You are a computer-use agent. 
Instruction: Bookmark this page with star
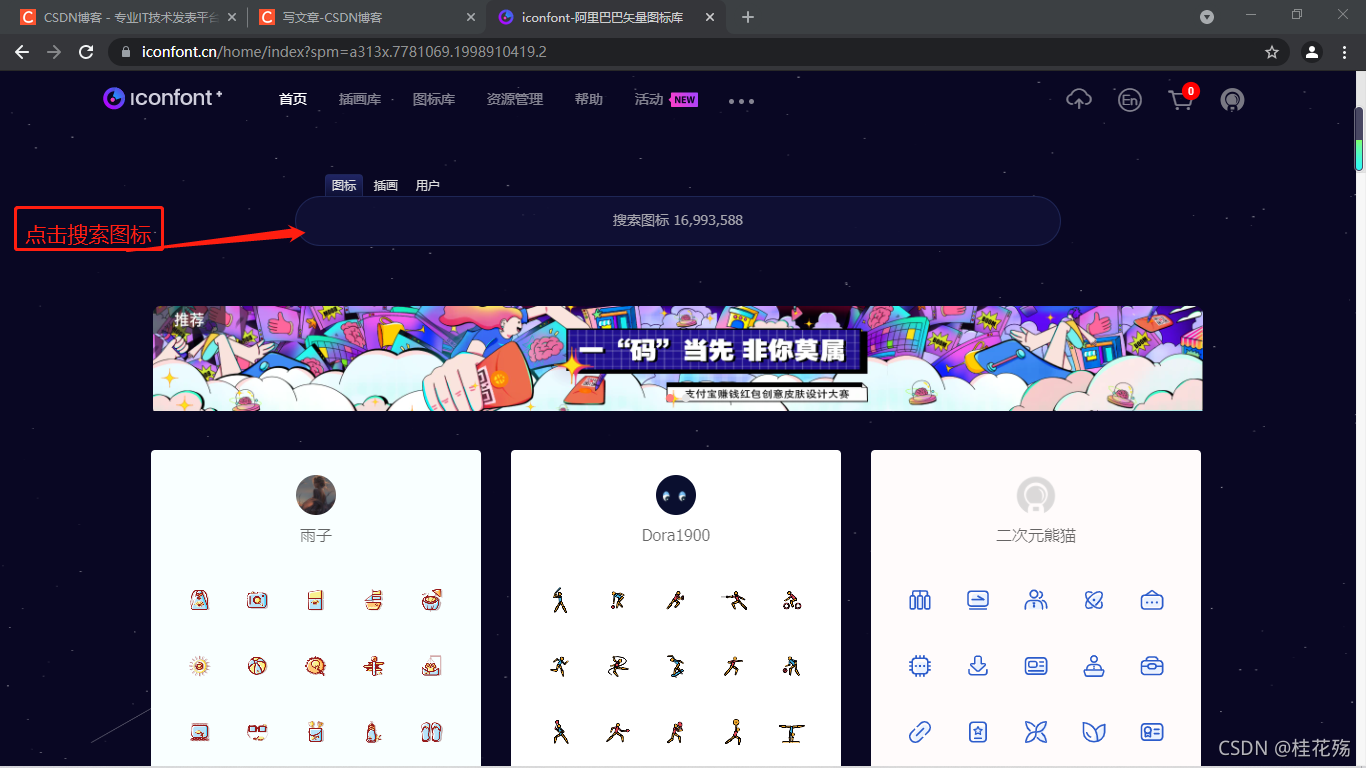[x=1272, y=52]
